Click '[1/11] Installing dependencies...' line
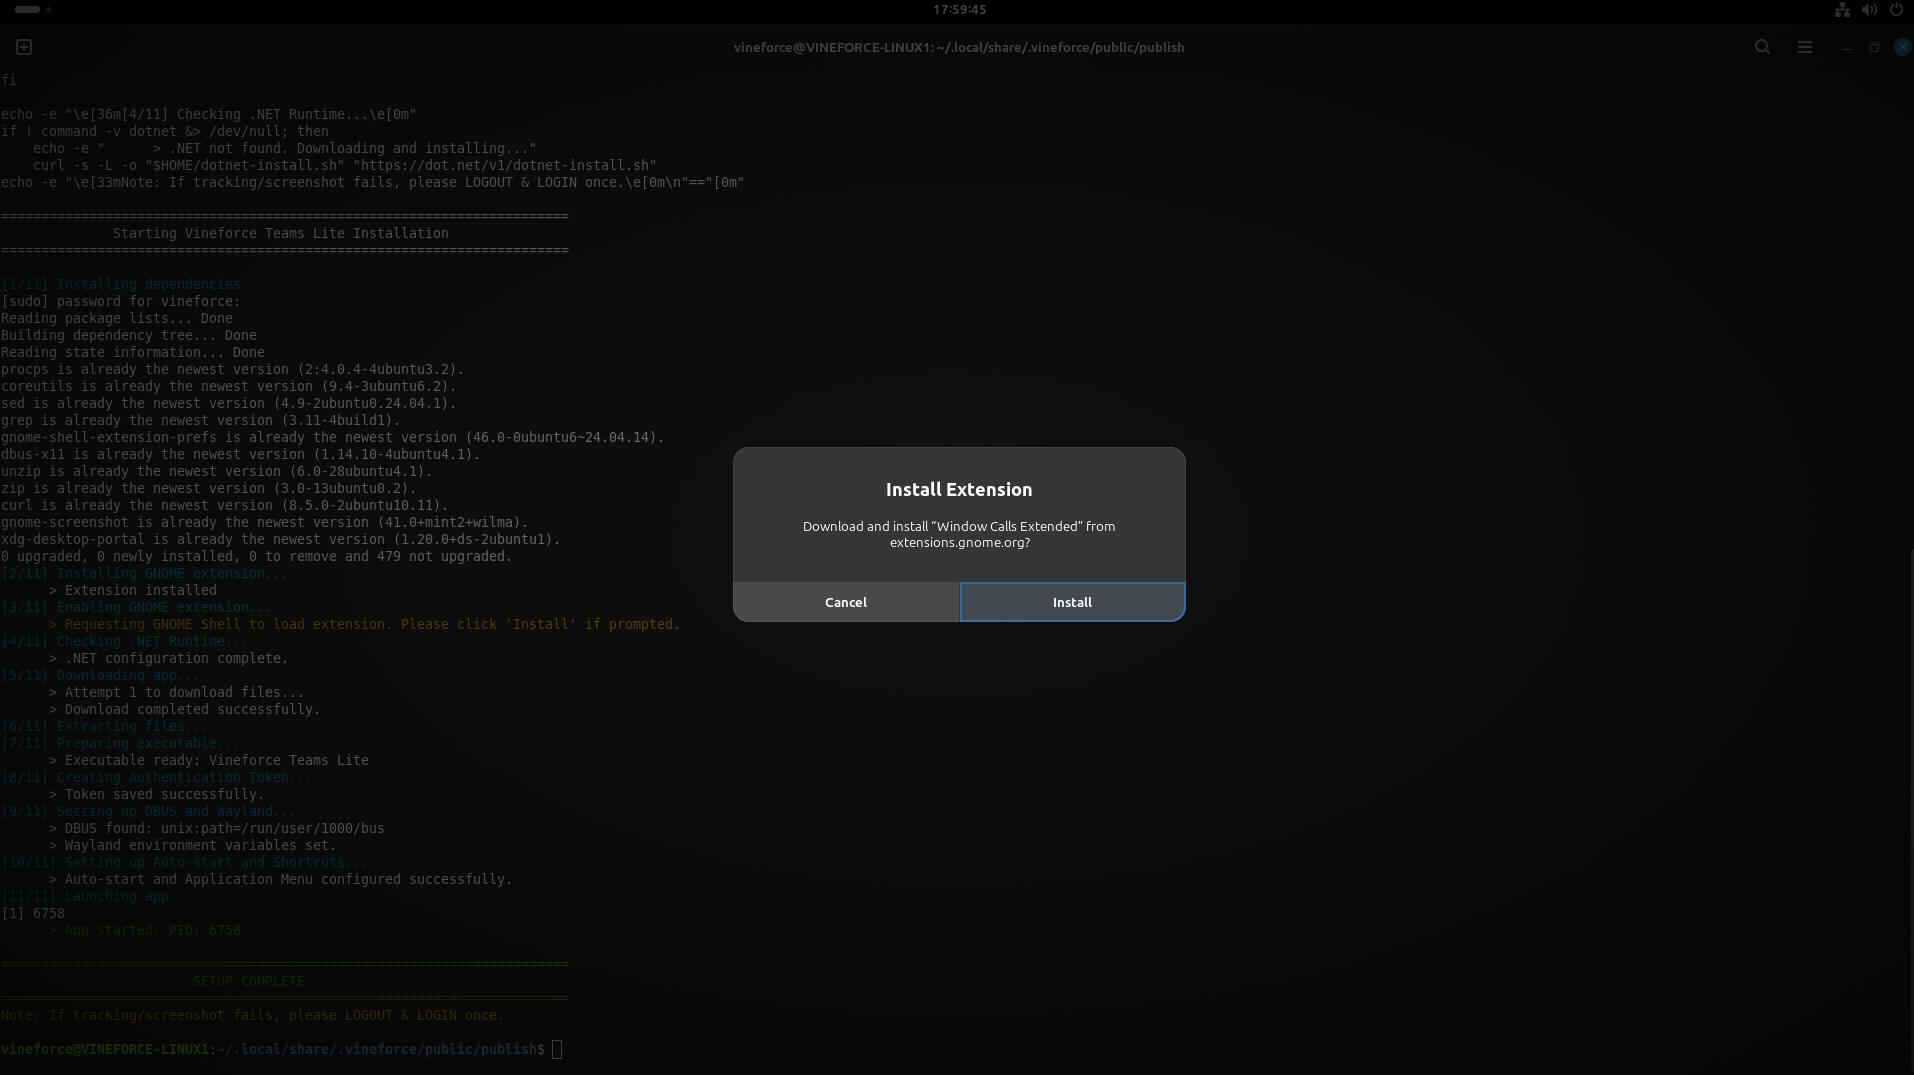Image resolution: width=1914 pixels, height=1075 pixels. coord(133,284)
